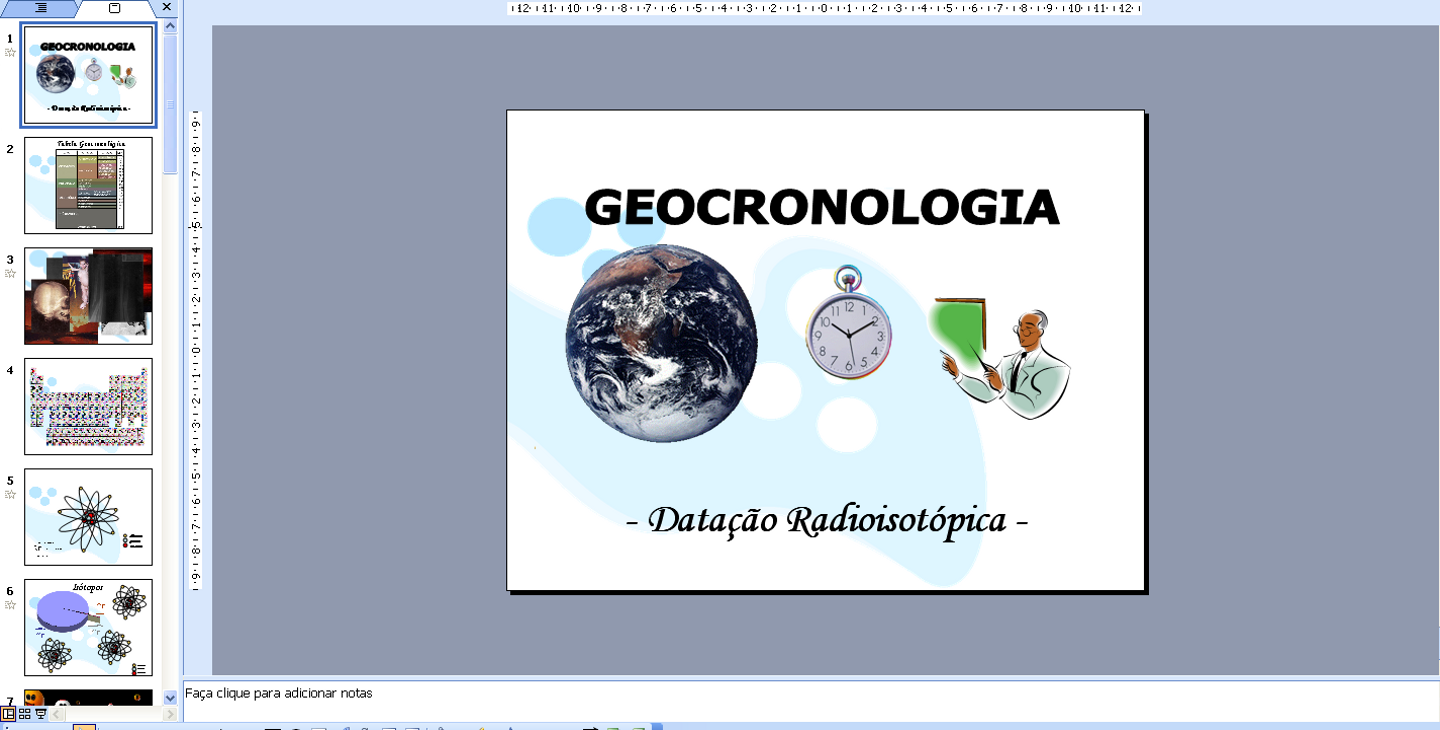Click thumbnail pane horizontal scroll right arrow
Screen dimensions: 1440x730
(x=170, y=714)
